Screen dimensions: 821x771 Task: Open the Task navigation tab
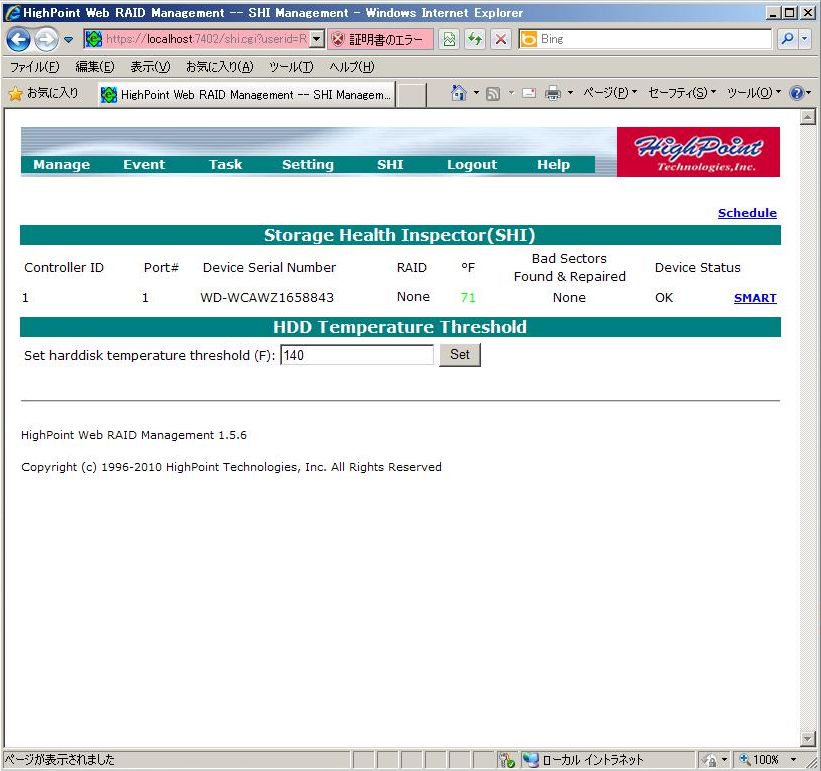pos(225,164)
